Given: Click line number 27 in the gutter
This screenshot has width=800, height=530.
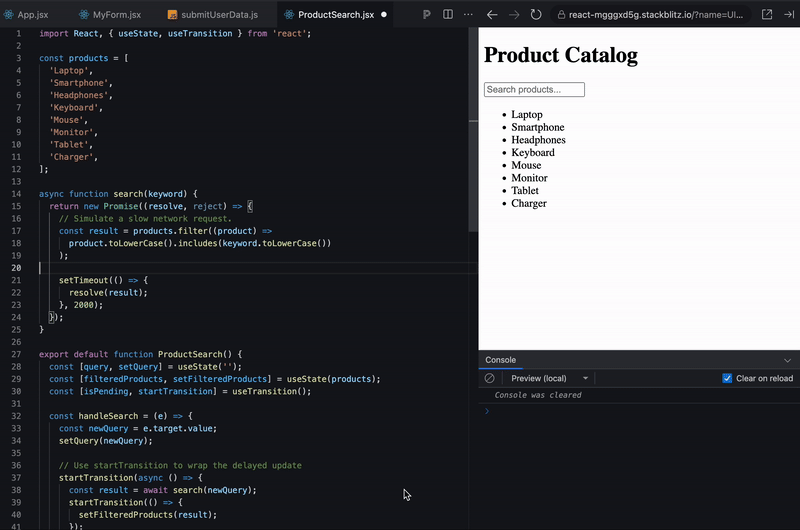Looking at the screenshot, I should point(16,354).
